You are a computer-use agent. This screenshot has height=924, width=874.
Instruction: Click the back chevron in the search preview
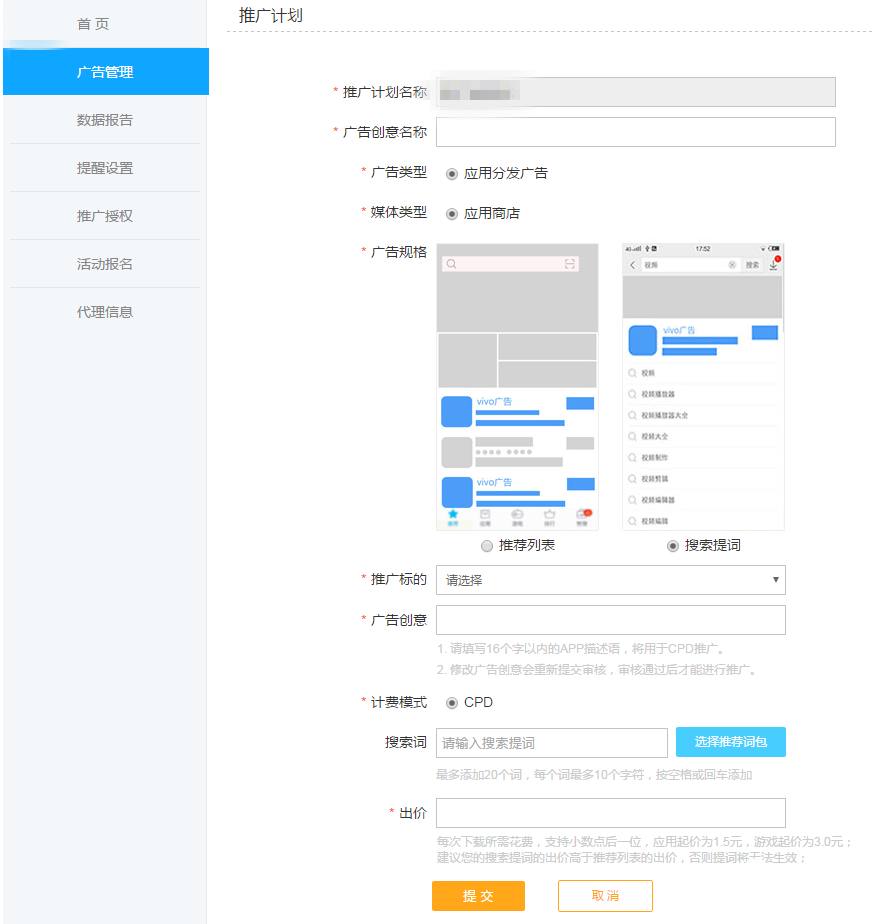(x=632, y=265)
